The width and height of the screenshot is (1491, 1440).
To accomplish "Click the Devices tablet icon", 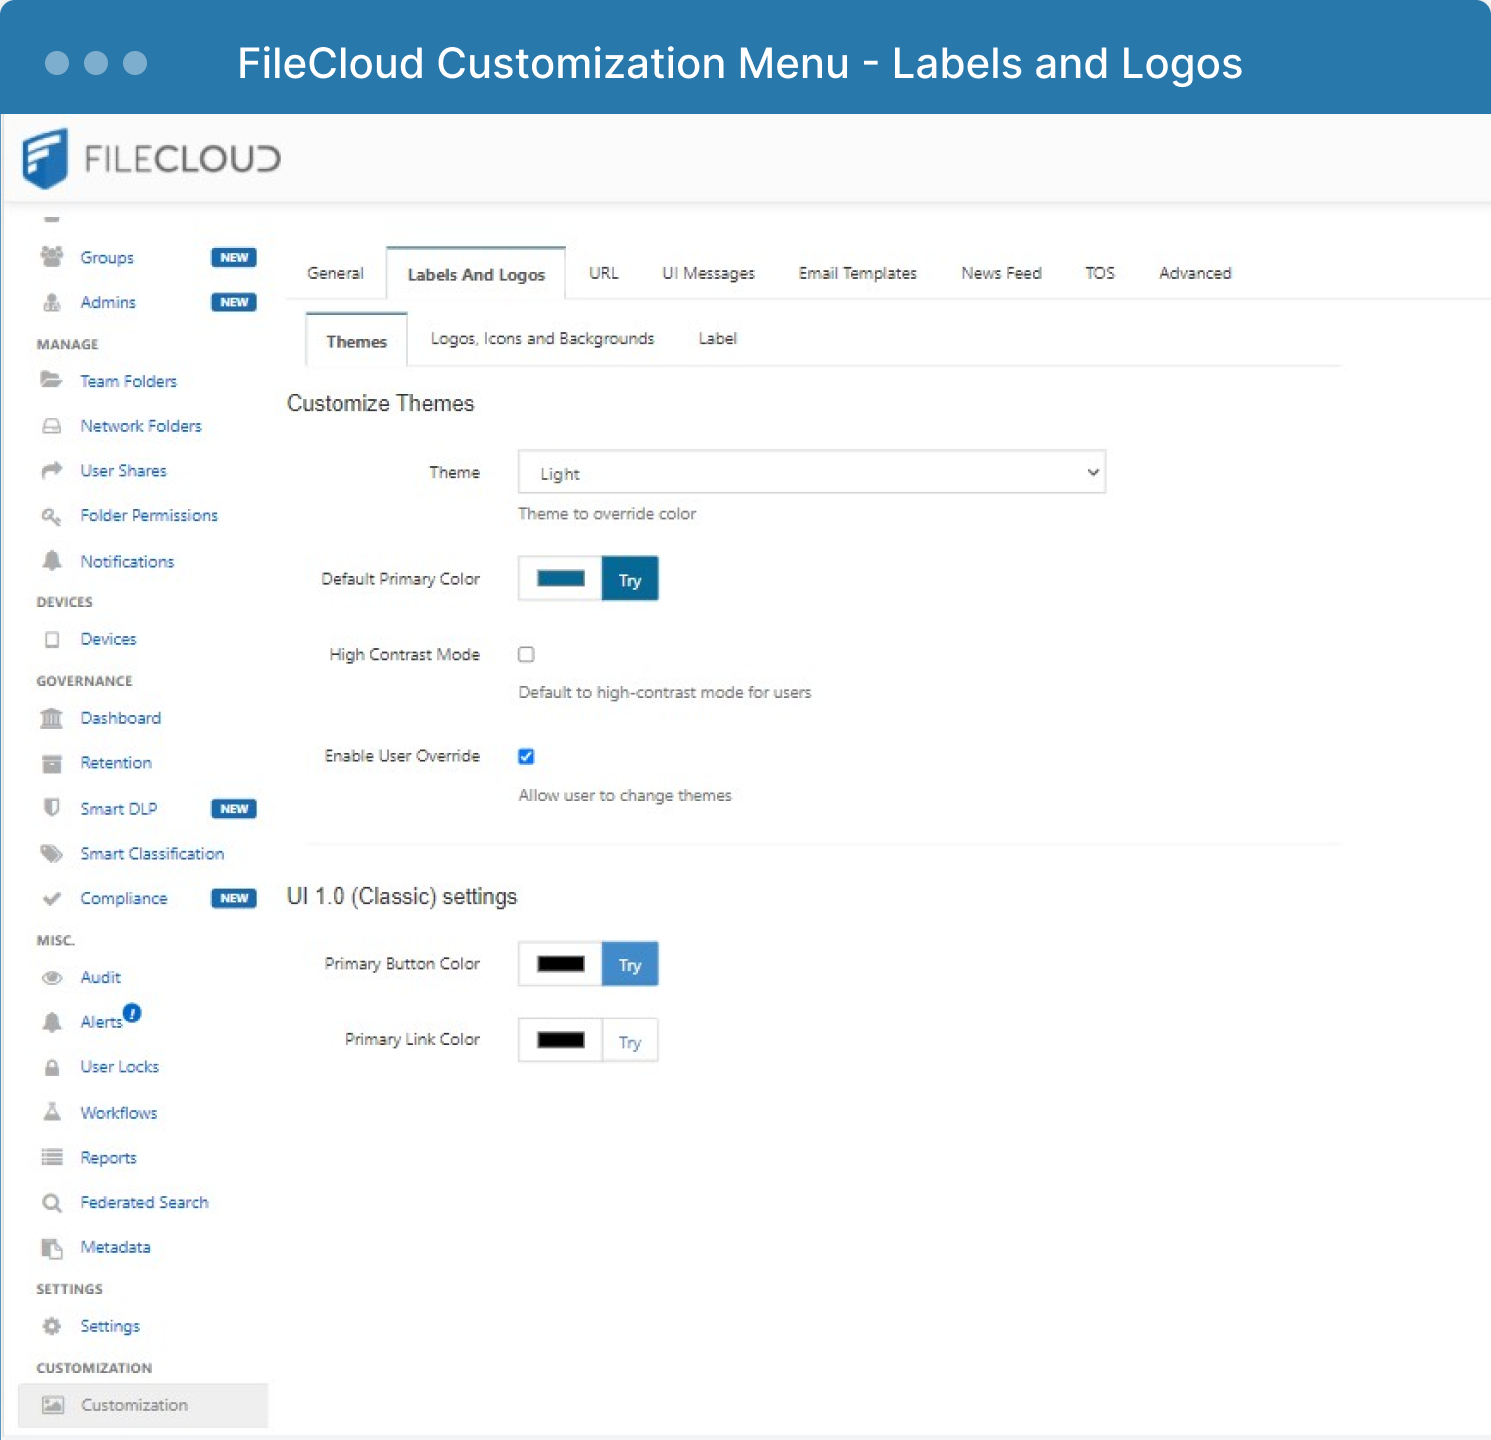I will 52,639.
